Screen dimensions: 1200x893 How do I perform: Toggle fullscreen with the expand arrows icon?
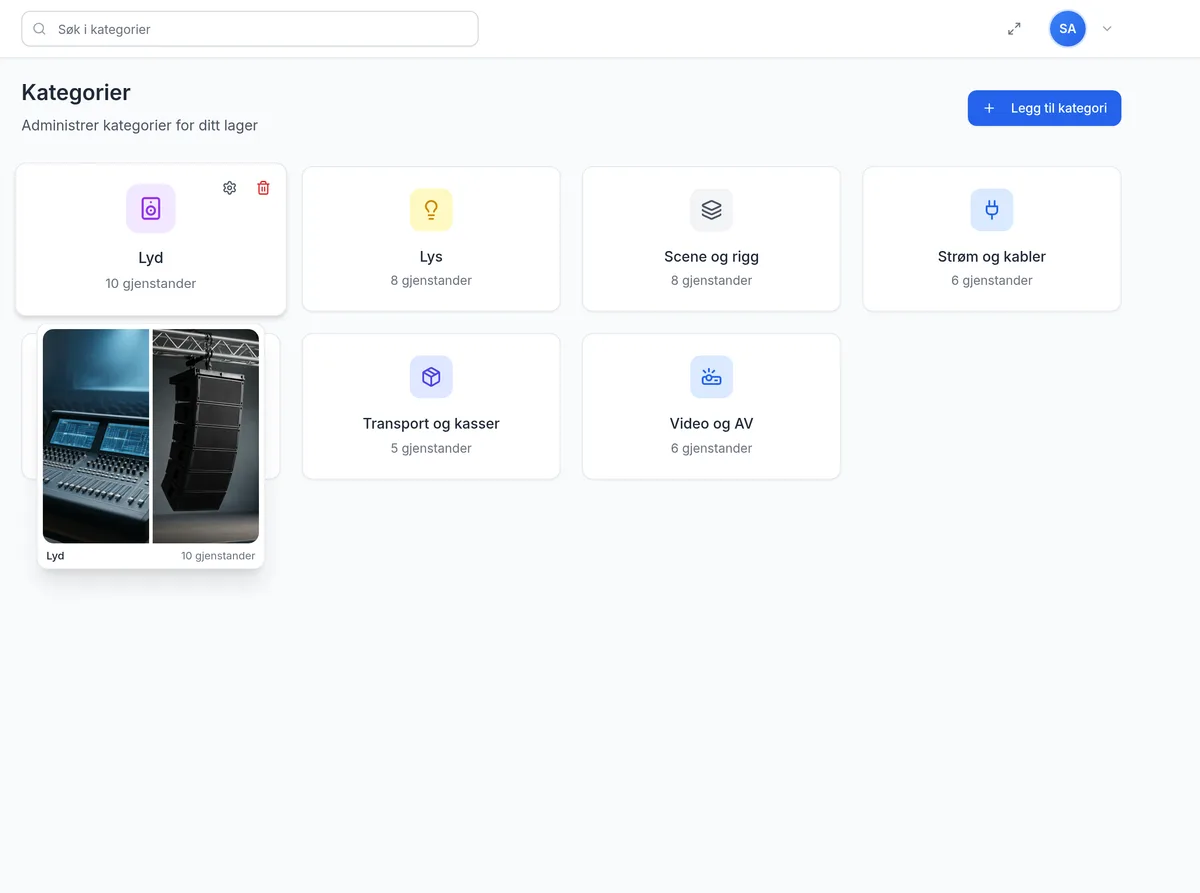[1014, 29]
